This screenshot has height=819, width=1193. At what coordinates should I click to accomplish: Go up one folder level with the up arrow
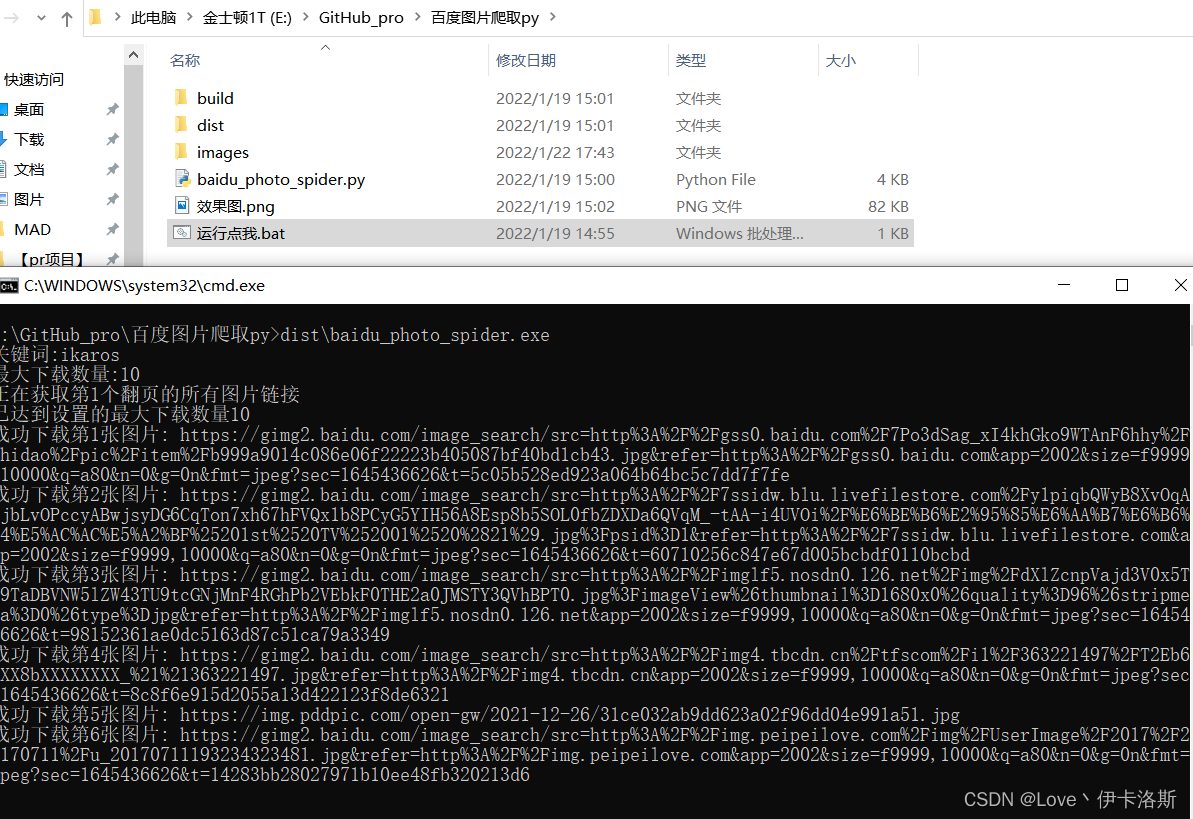[x=67, y=18]
